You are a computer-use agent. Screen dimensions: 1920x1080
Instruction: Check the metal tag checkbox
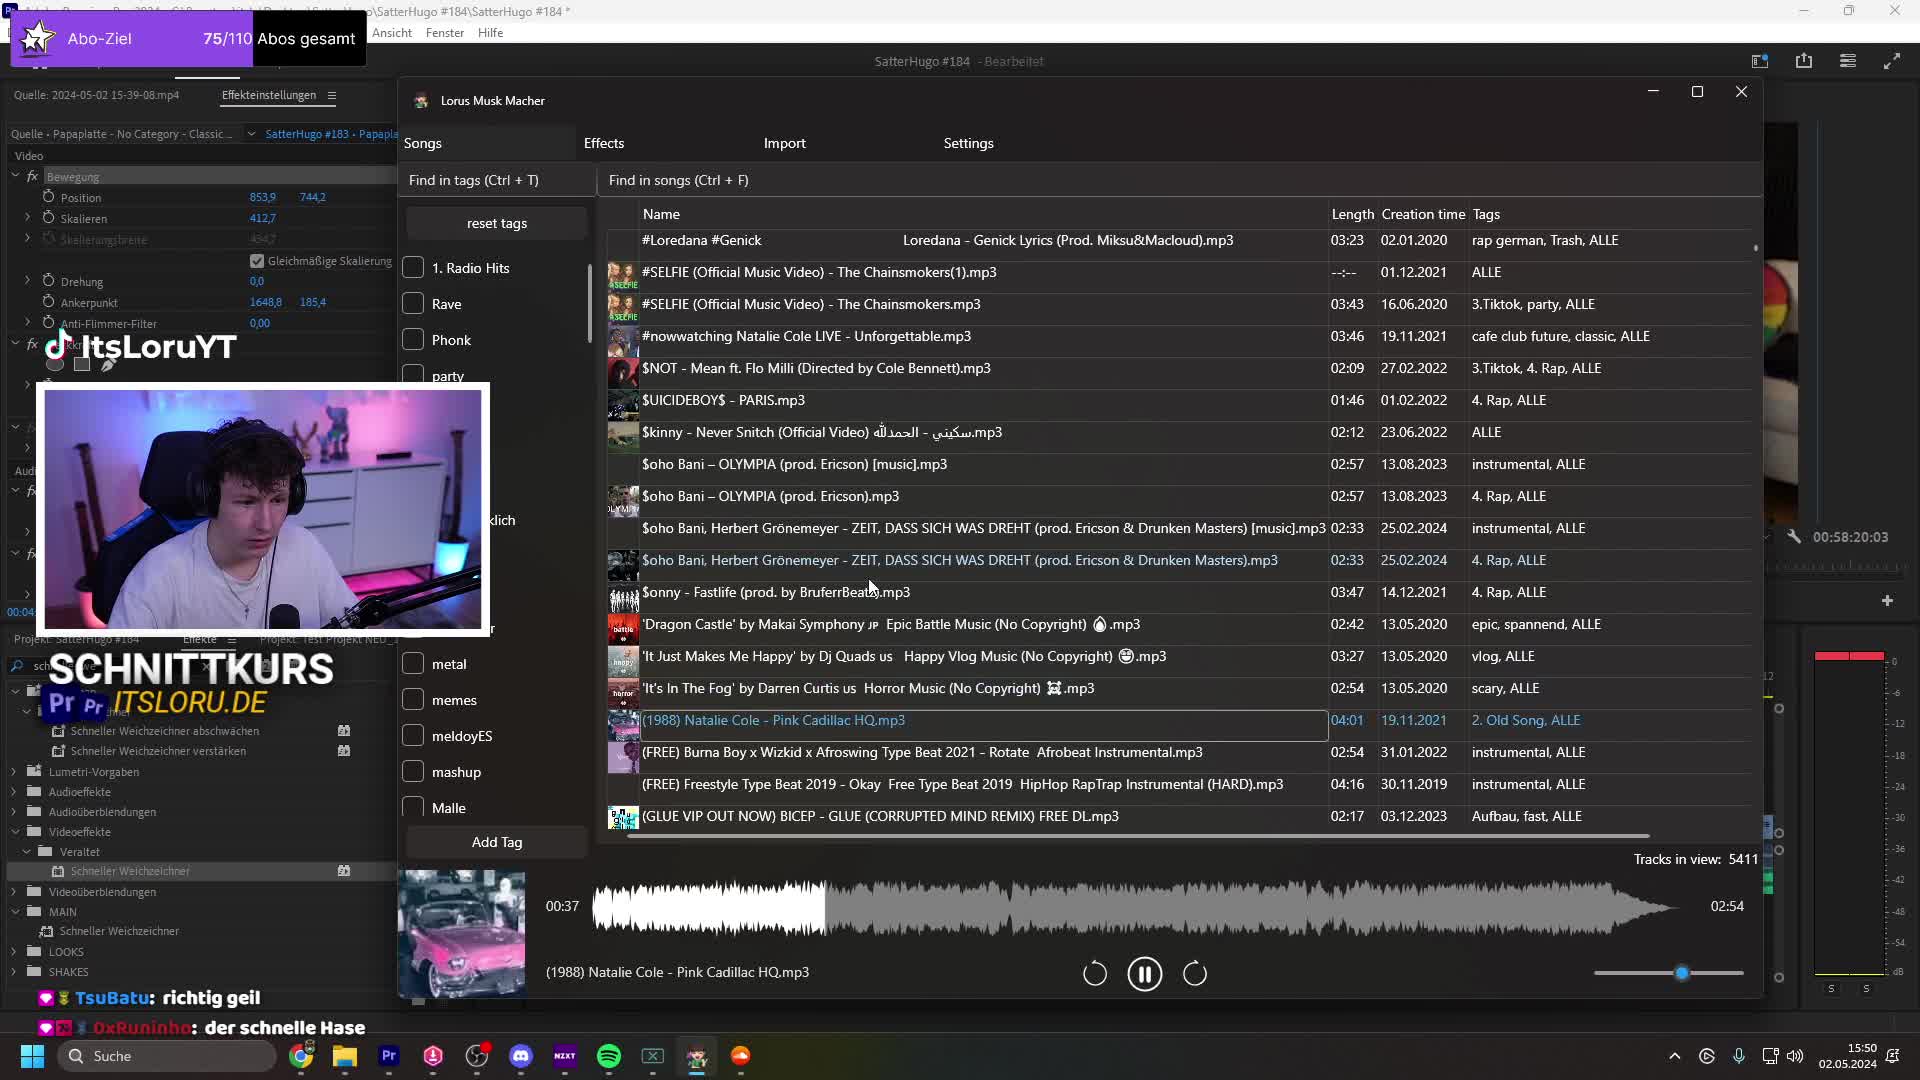(413, 664)
